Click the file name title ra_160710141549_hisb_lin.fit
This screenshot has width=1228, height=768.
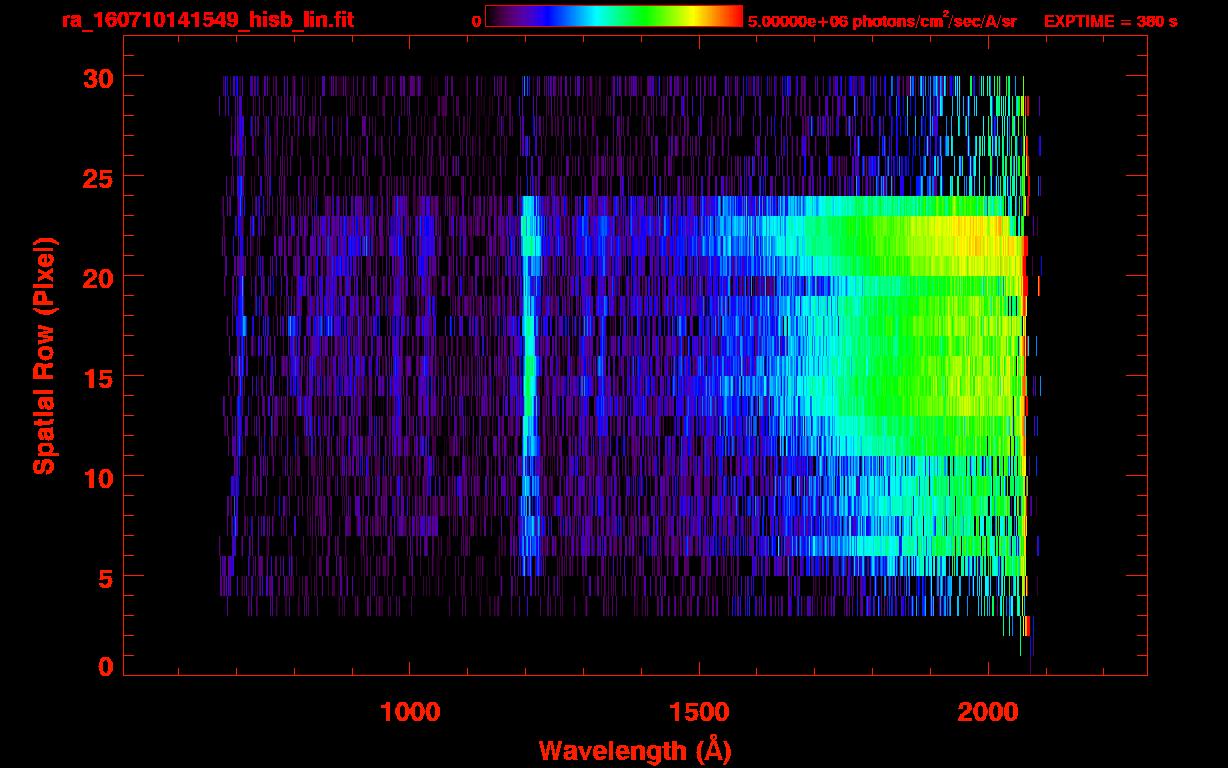(x=207, y=20)
